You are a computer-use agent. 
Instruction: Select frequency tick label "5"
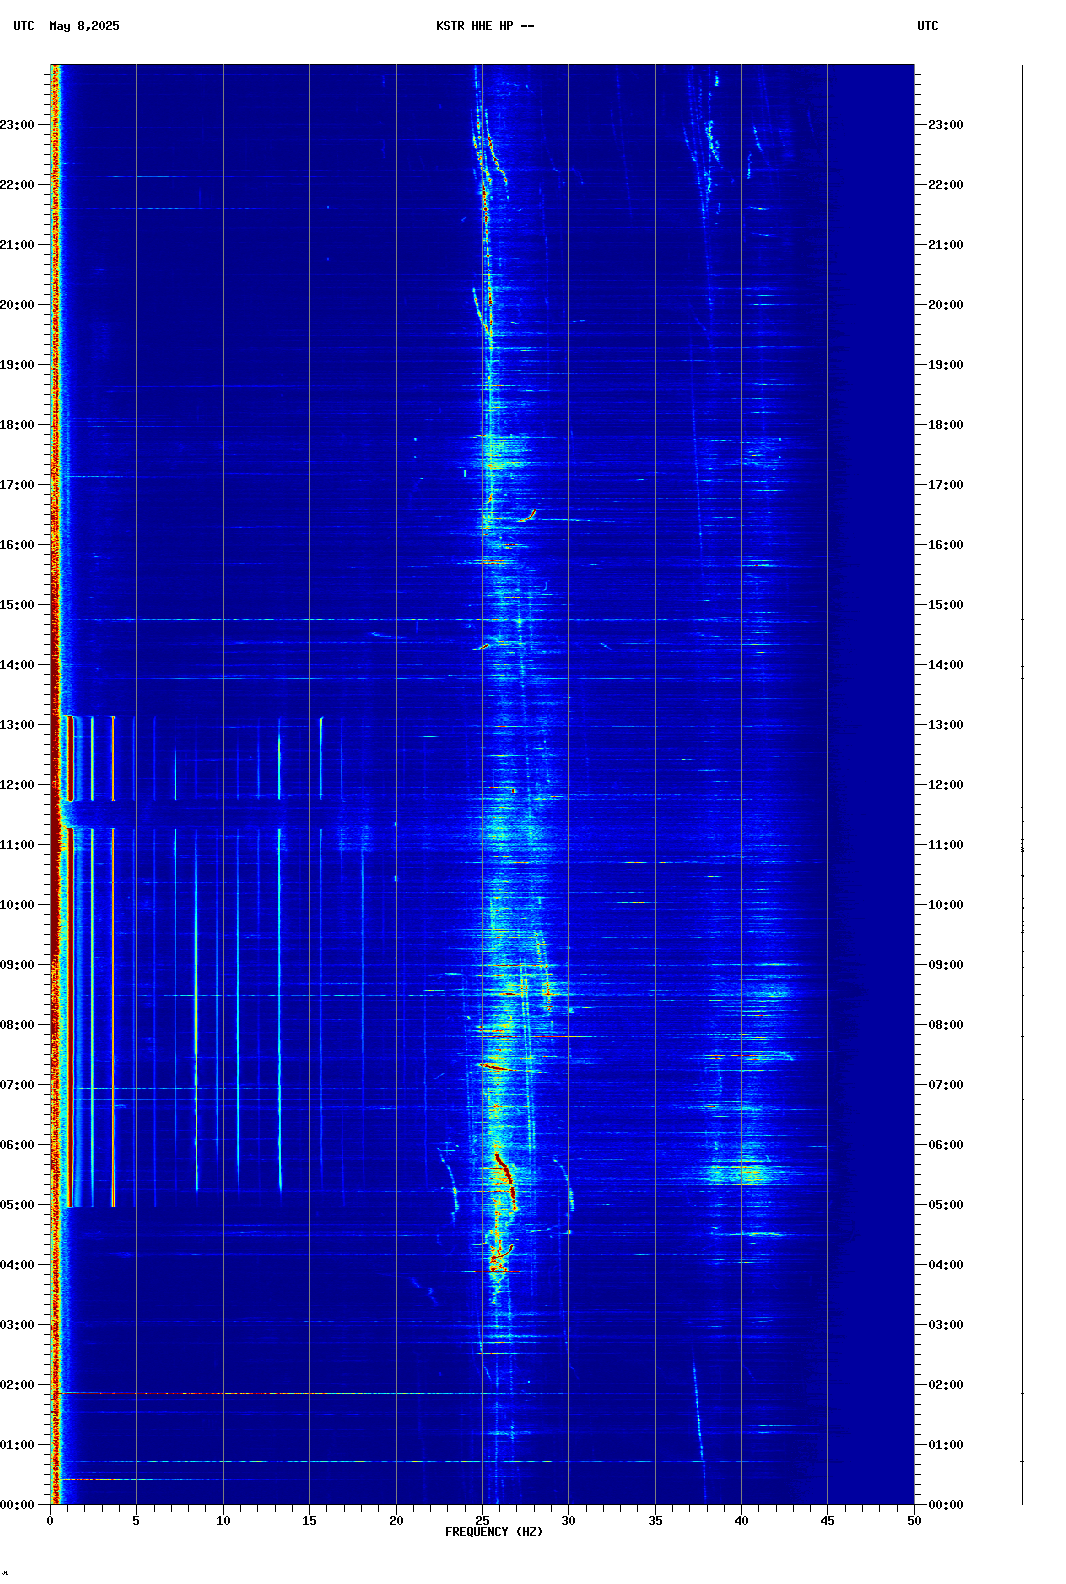(136, 1521)
